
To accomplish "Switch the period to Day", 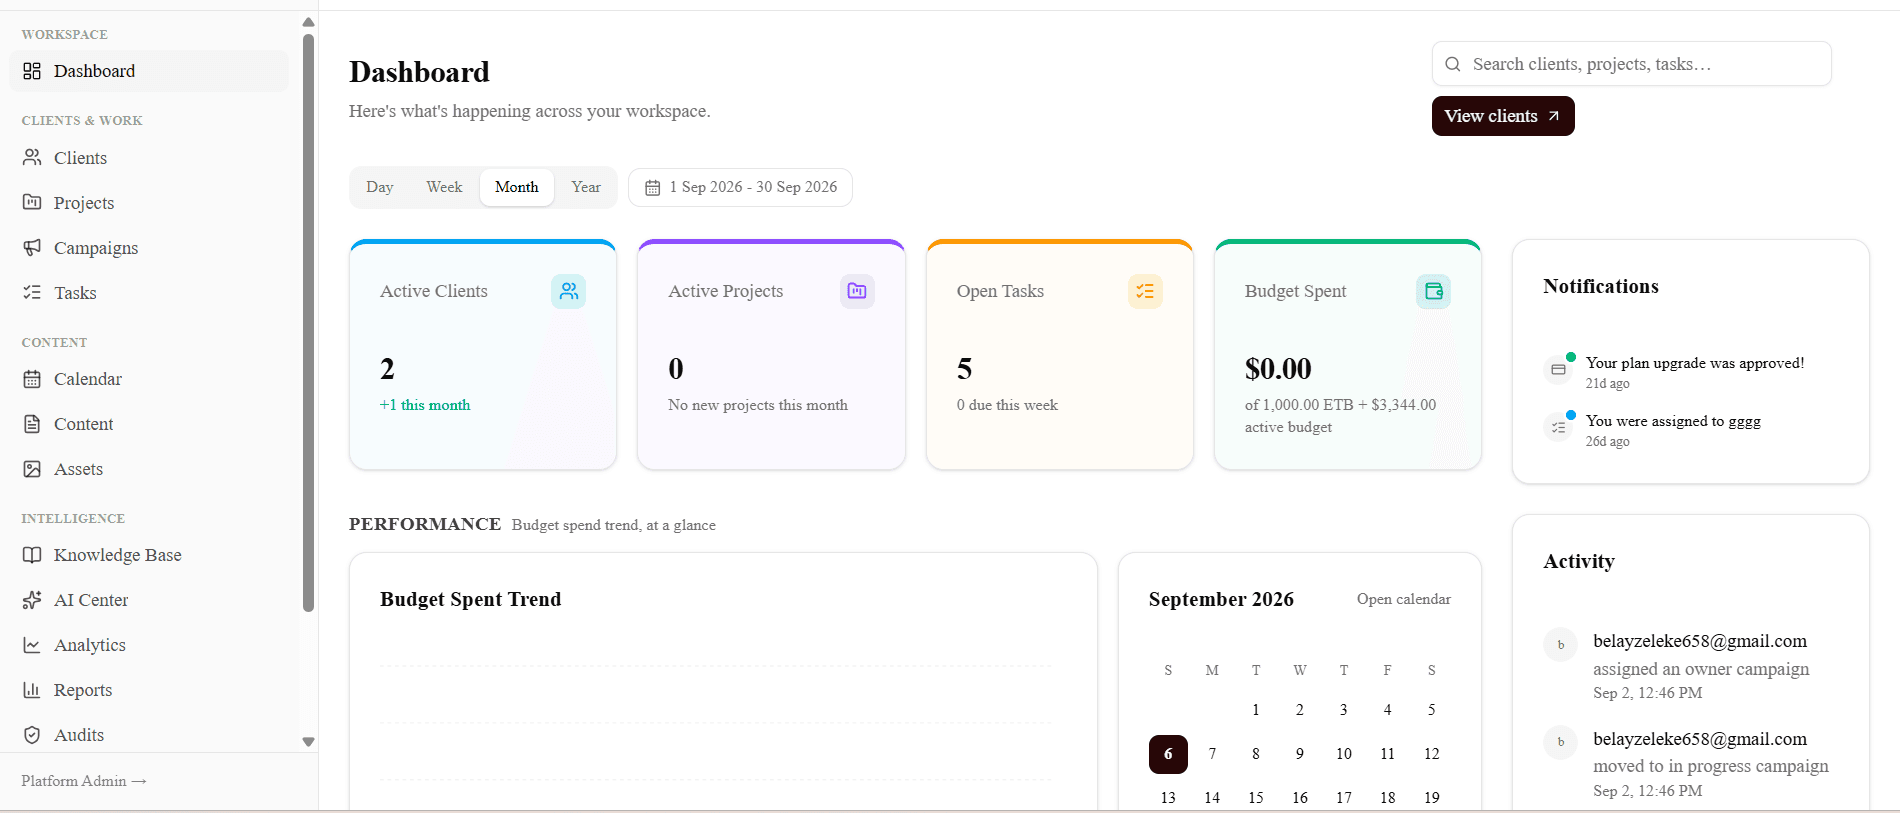I will click(379, 187).
